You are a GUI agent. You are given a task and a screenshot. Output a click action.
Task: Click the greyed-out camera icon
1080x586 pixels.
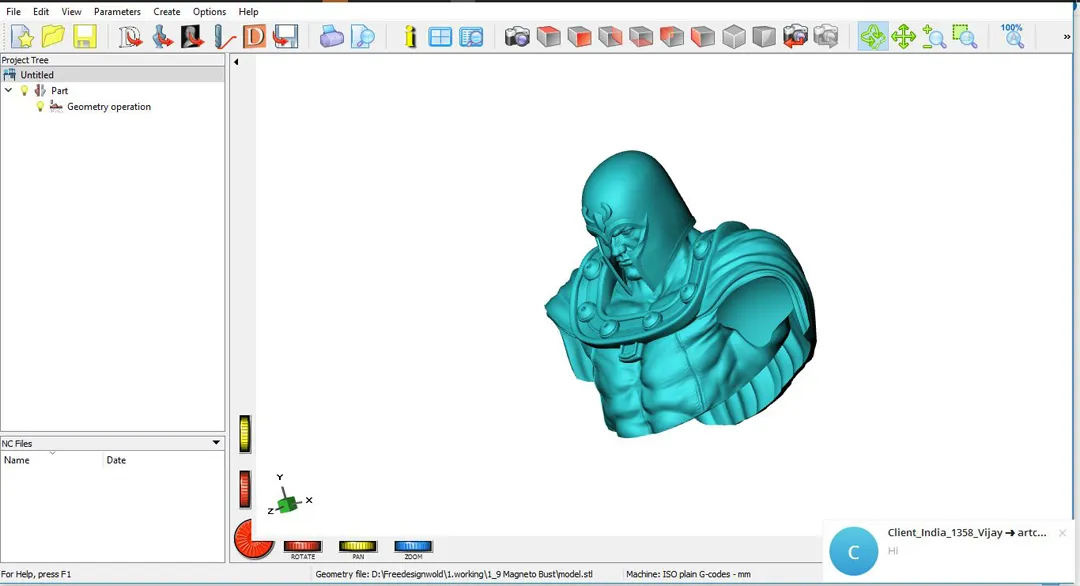tap(826, 36)
